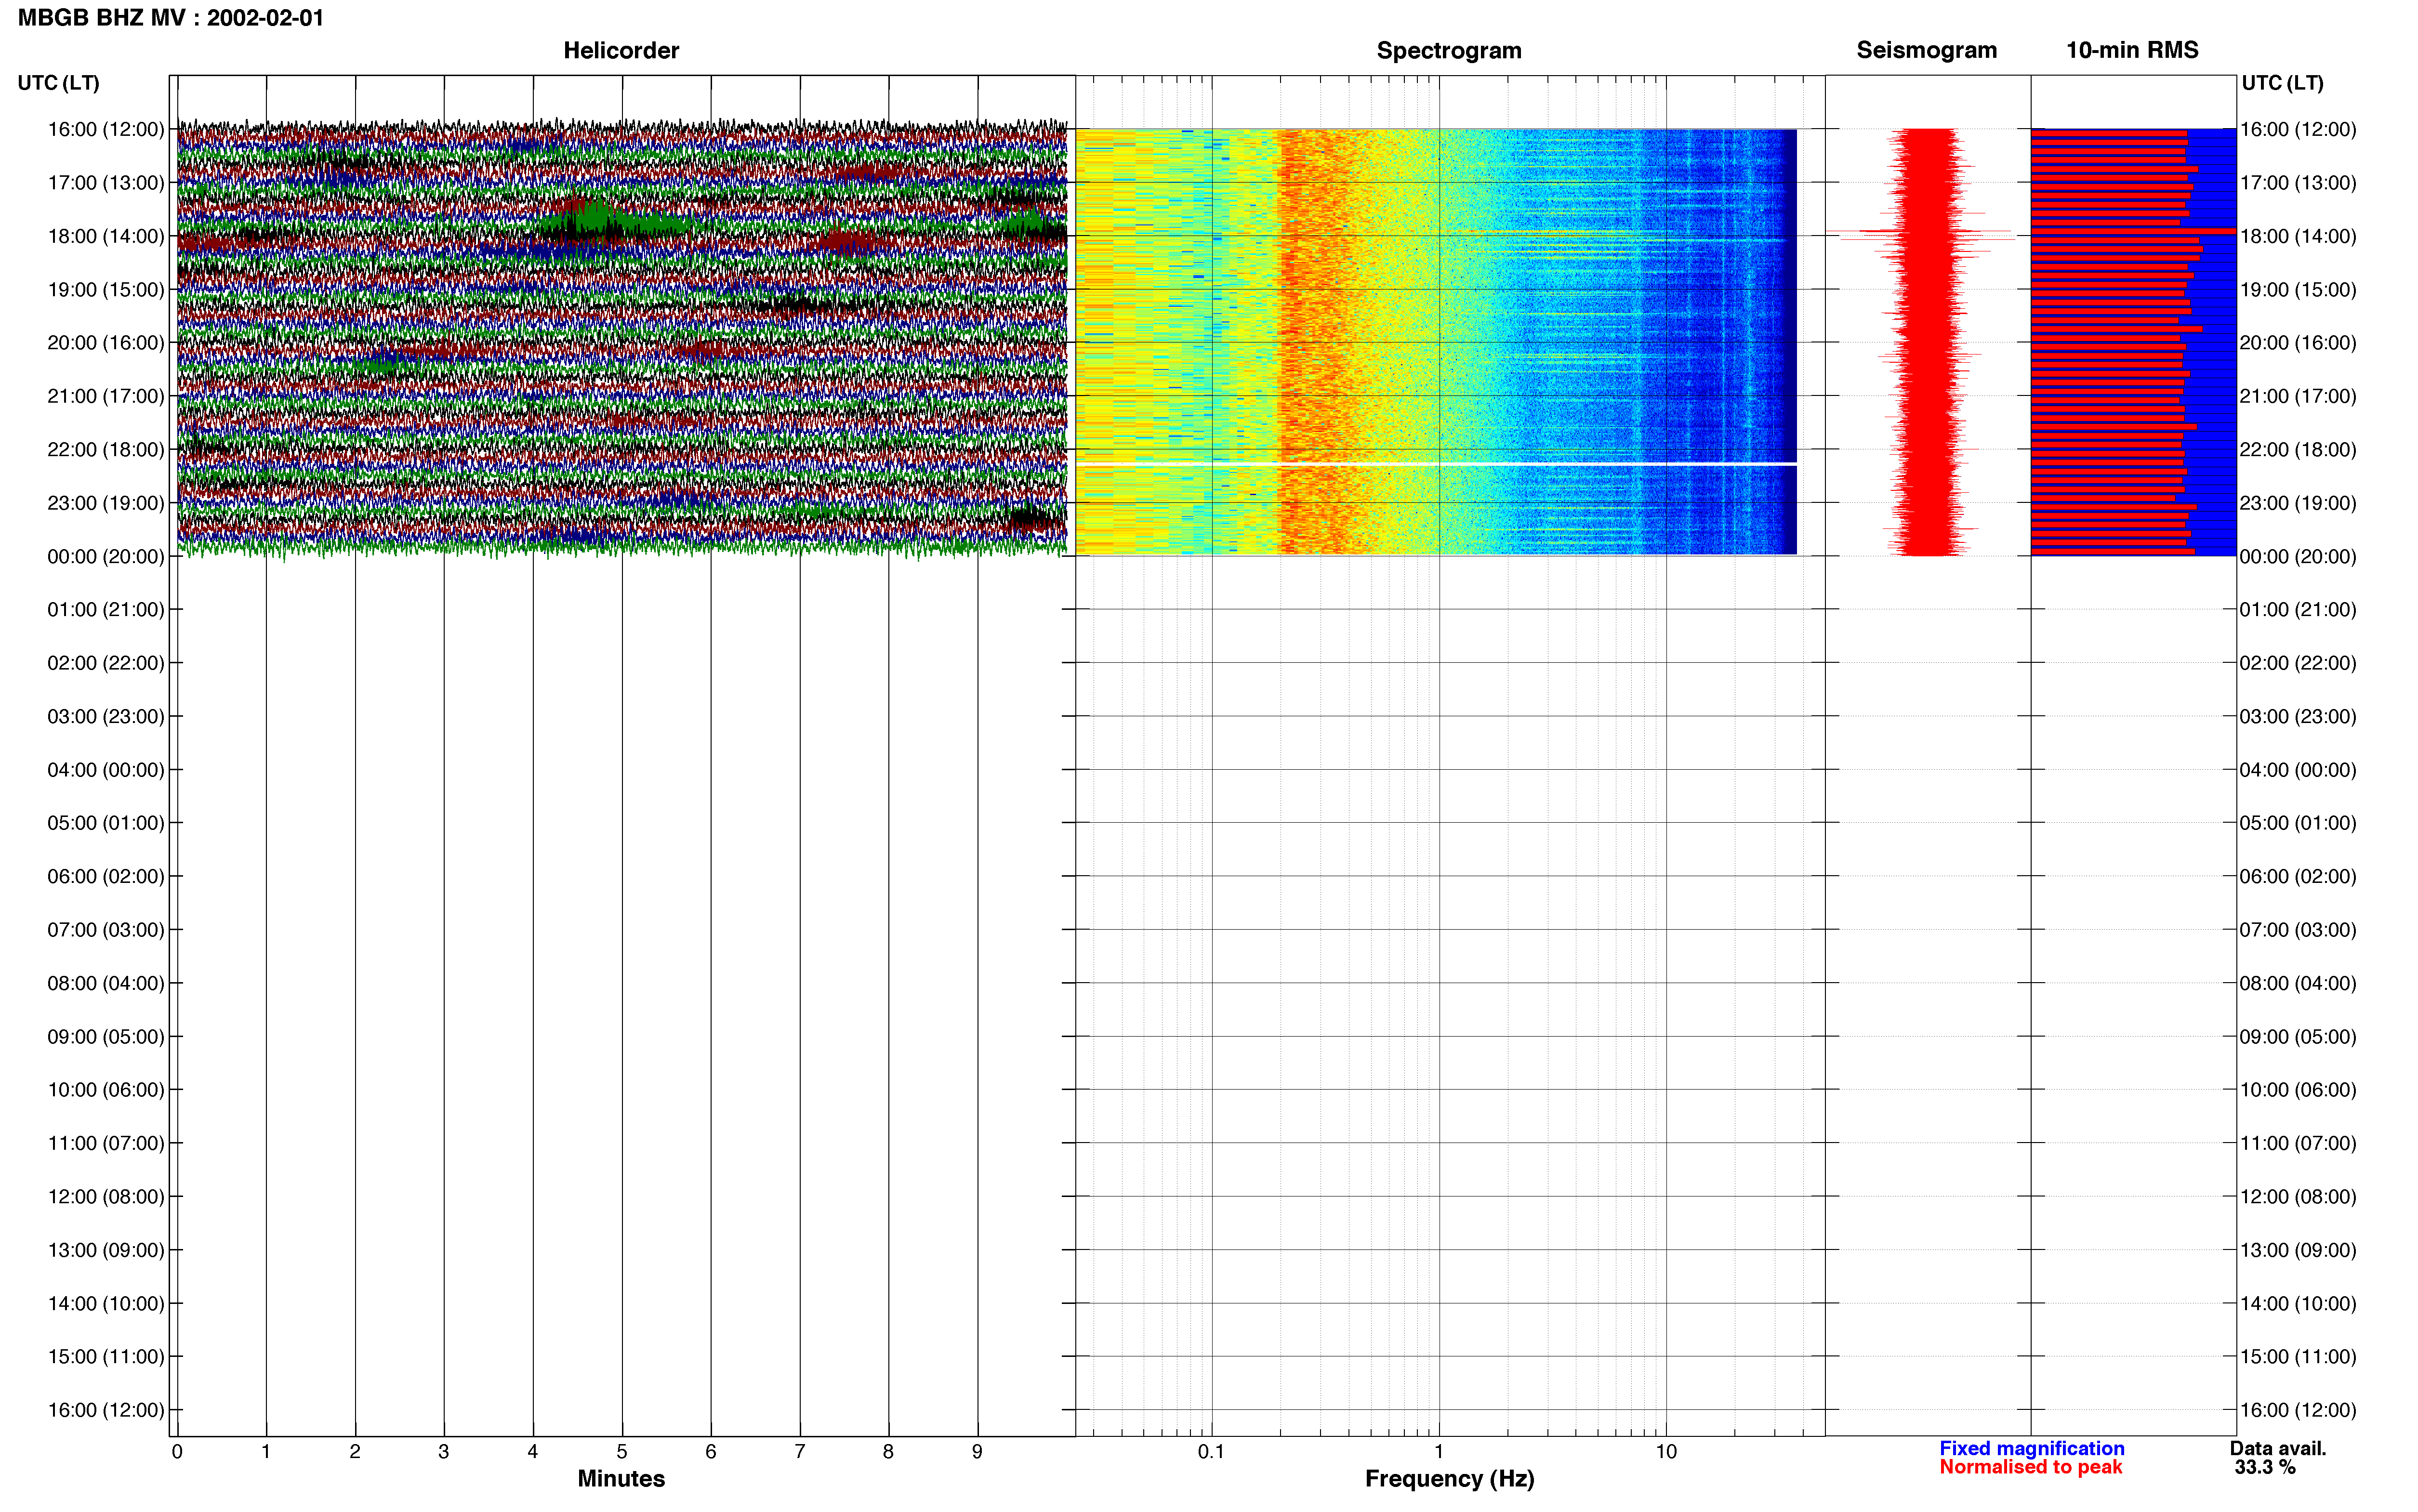The height and width of the screenshot is (1512, 2418).
Task: Select the "Minutes" axis label
Action: pyautogui.click(x=621, y=1478)
